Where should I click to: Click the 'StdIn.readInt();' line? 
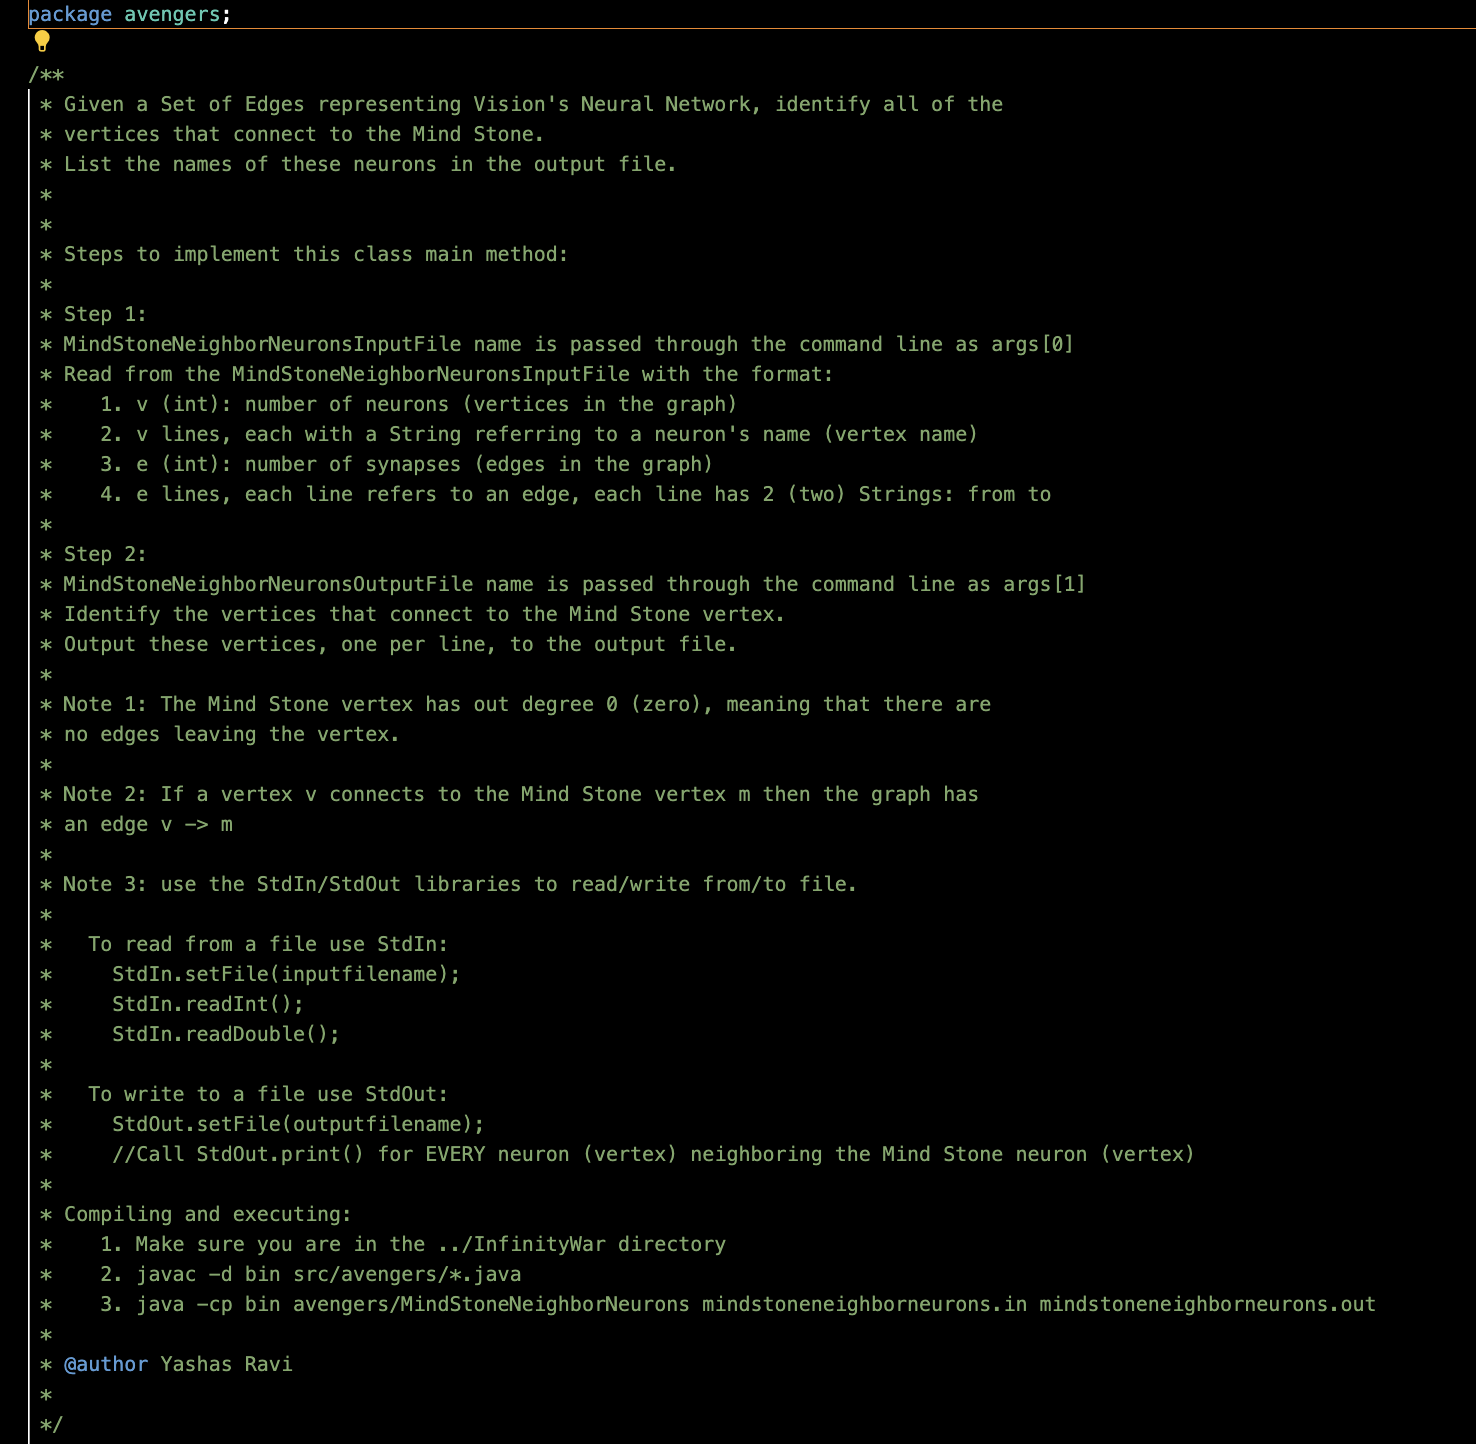pos(208,1005)
